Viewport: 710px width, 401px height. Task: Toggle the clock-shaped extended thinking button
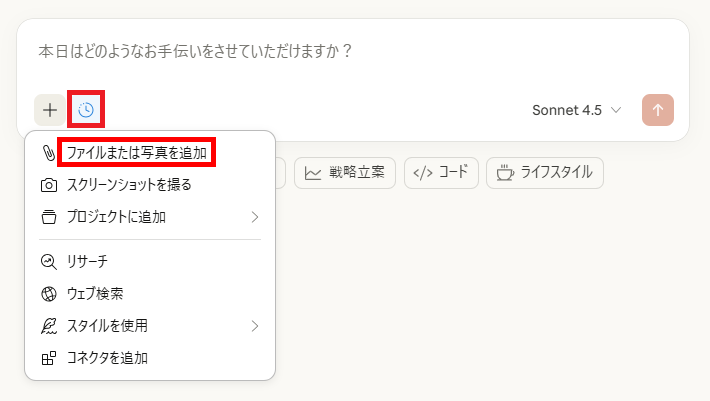[86, 110]
